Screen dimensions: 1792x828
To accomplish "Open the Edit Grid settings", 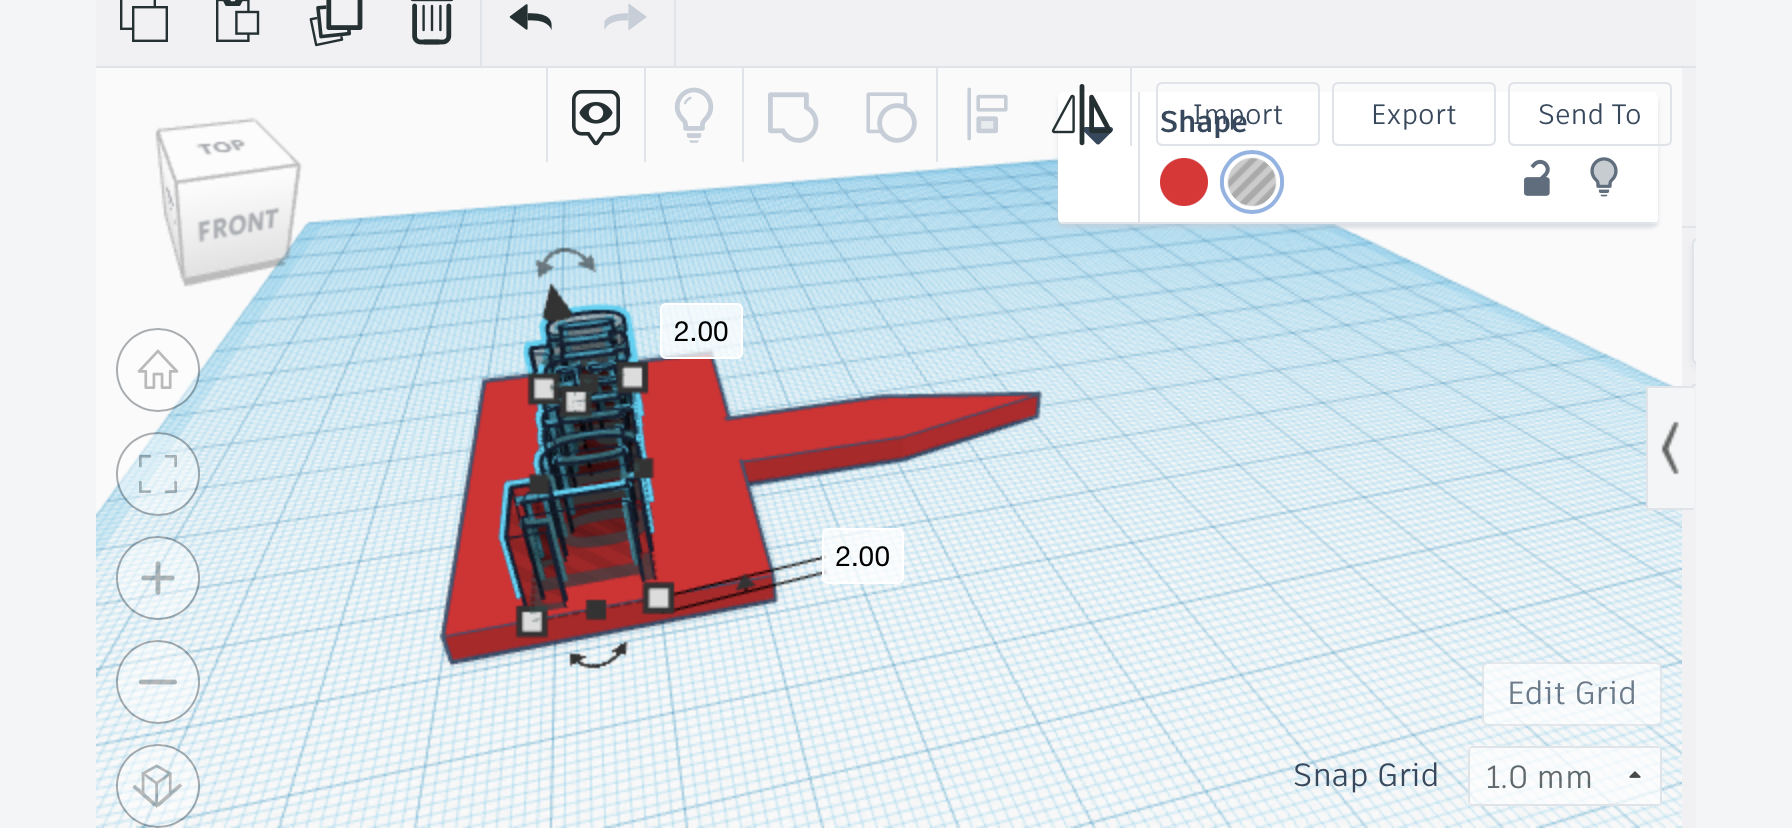I will (1572, 693).
